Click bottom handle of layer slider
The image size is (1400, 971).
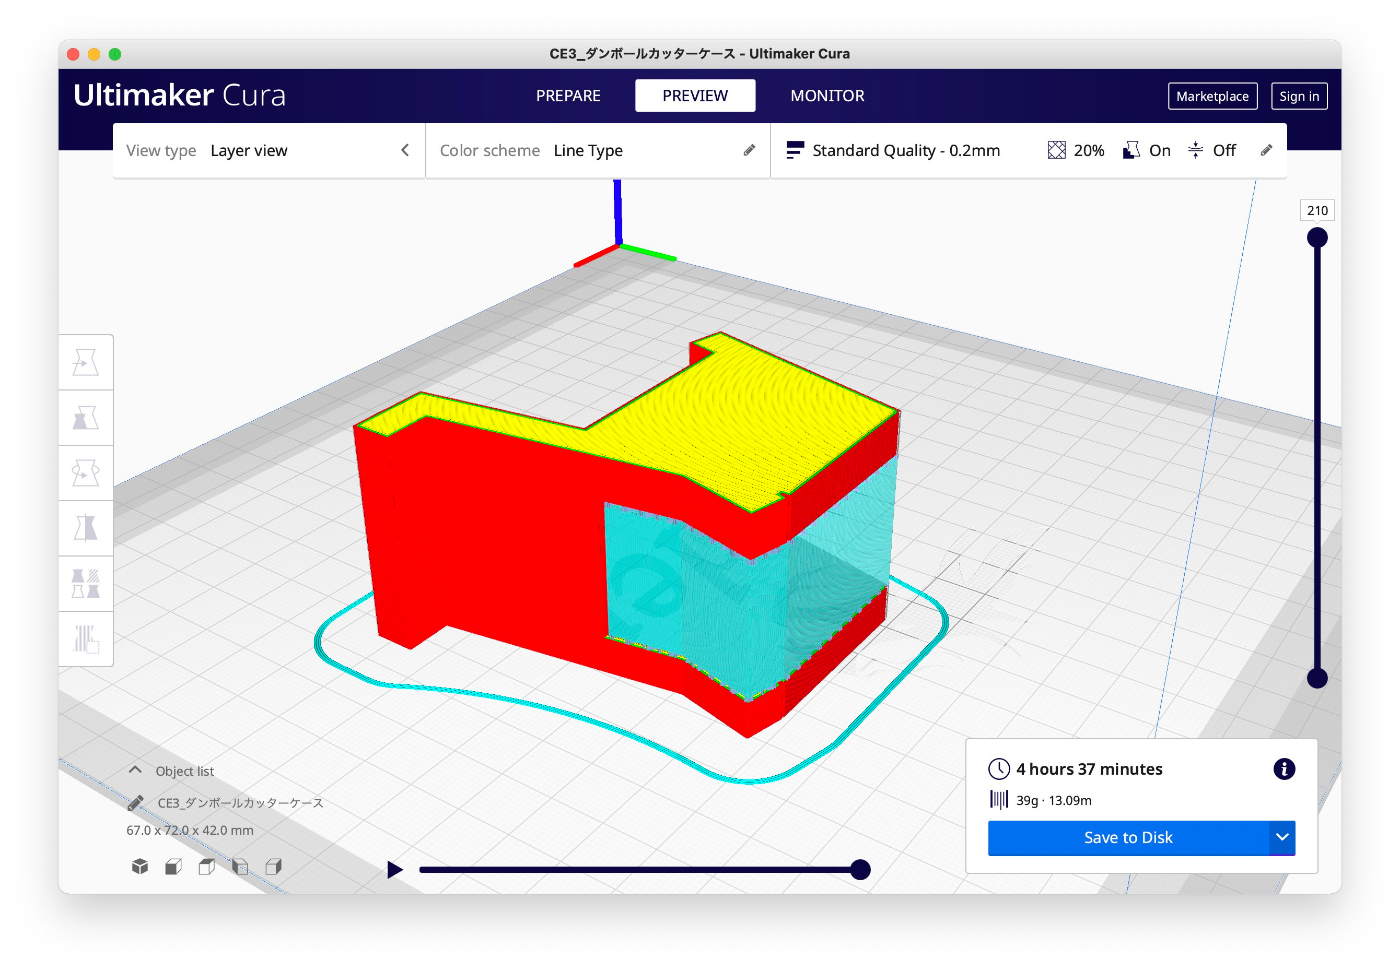[x=1317, y=678]
